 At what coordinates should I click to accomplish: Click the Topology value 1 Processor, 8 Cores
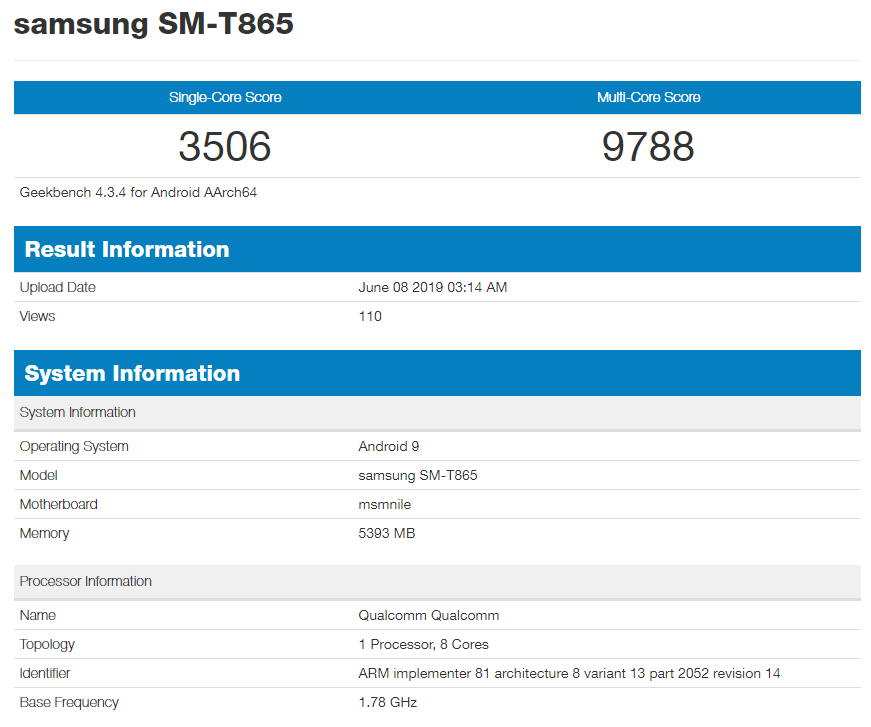(x=424, y=644)
